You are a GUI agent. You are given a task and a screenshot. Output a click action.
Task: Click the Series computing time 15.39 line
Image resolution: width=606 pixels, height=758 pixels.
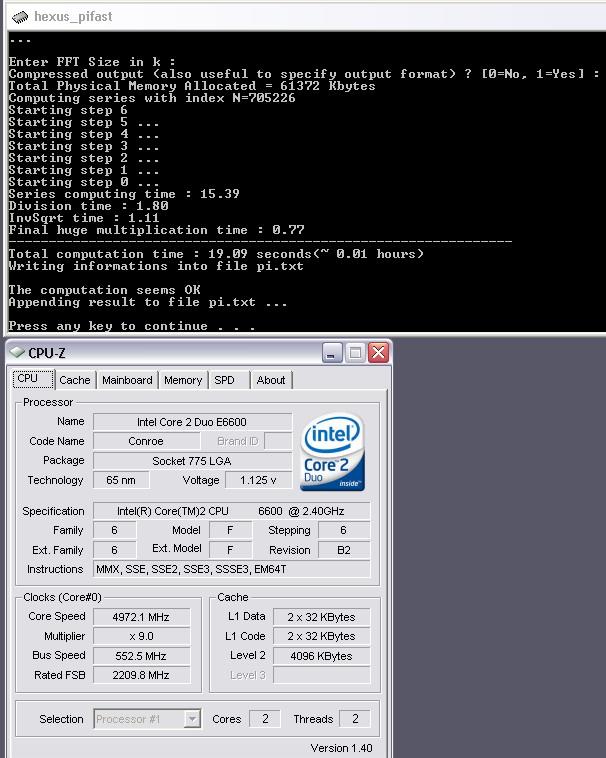124,194
